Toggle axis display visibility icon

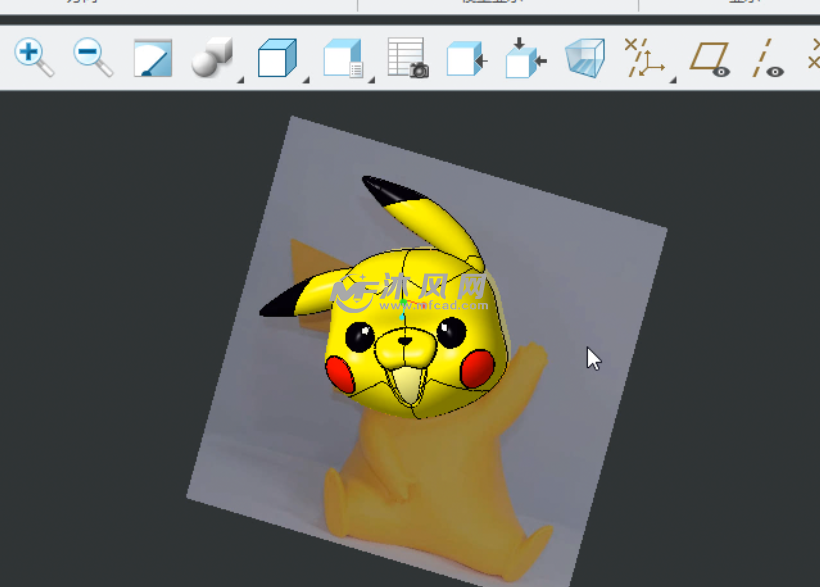point(768,58)
